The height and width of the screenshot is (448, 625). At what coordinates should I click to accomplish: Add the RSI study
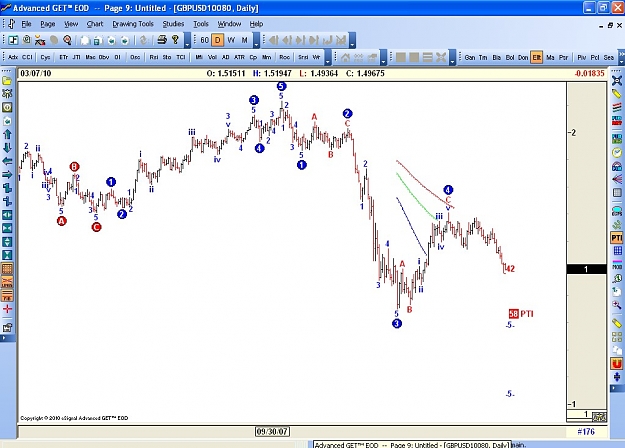coord(153,57)
